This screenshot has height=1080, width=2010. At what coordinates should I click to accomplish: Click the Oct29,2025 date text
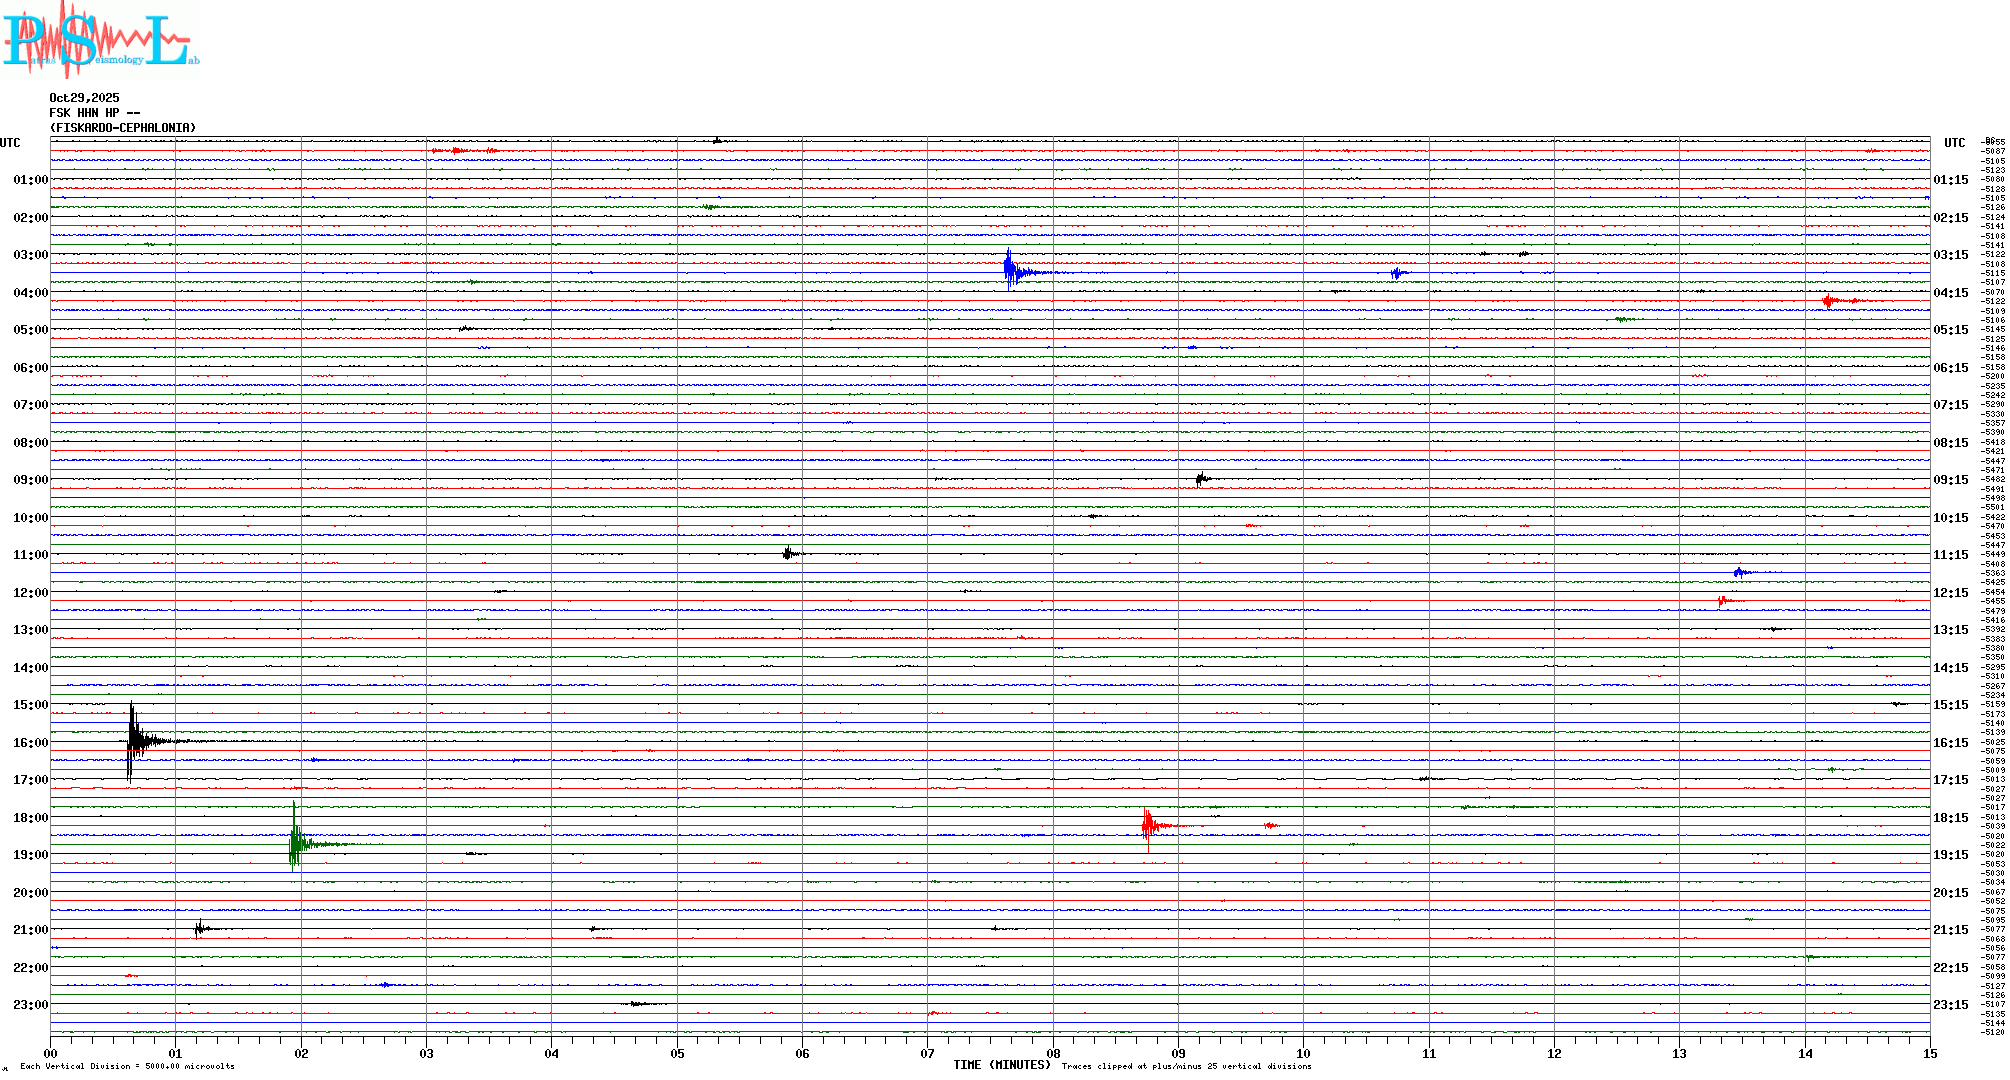coord(84,98)
